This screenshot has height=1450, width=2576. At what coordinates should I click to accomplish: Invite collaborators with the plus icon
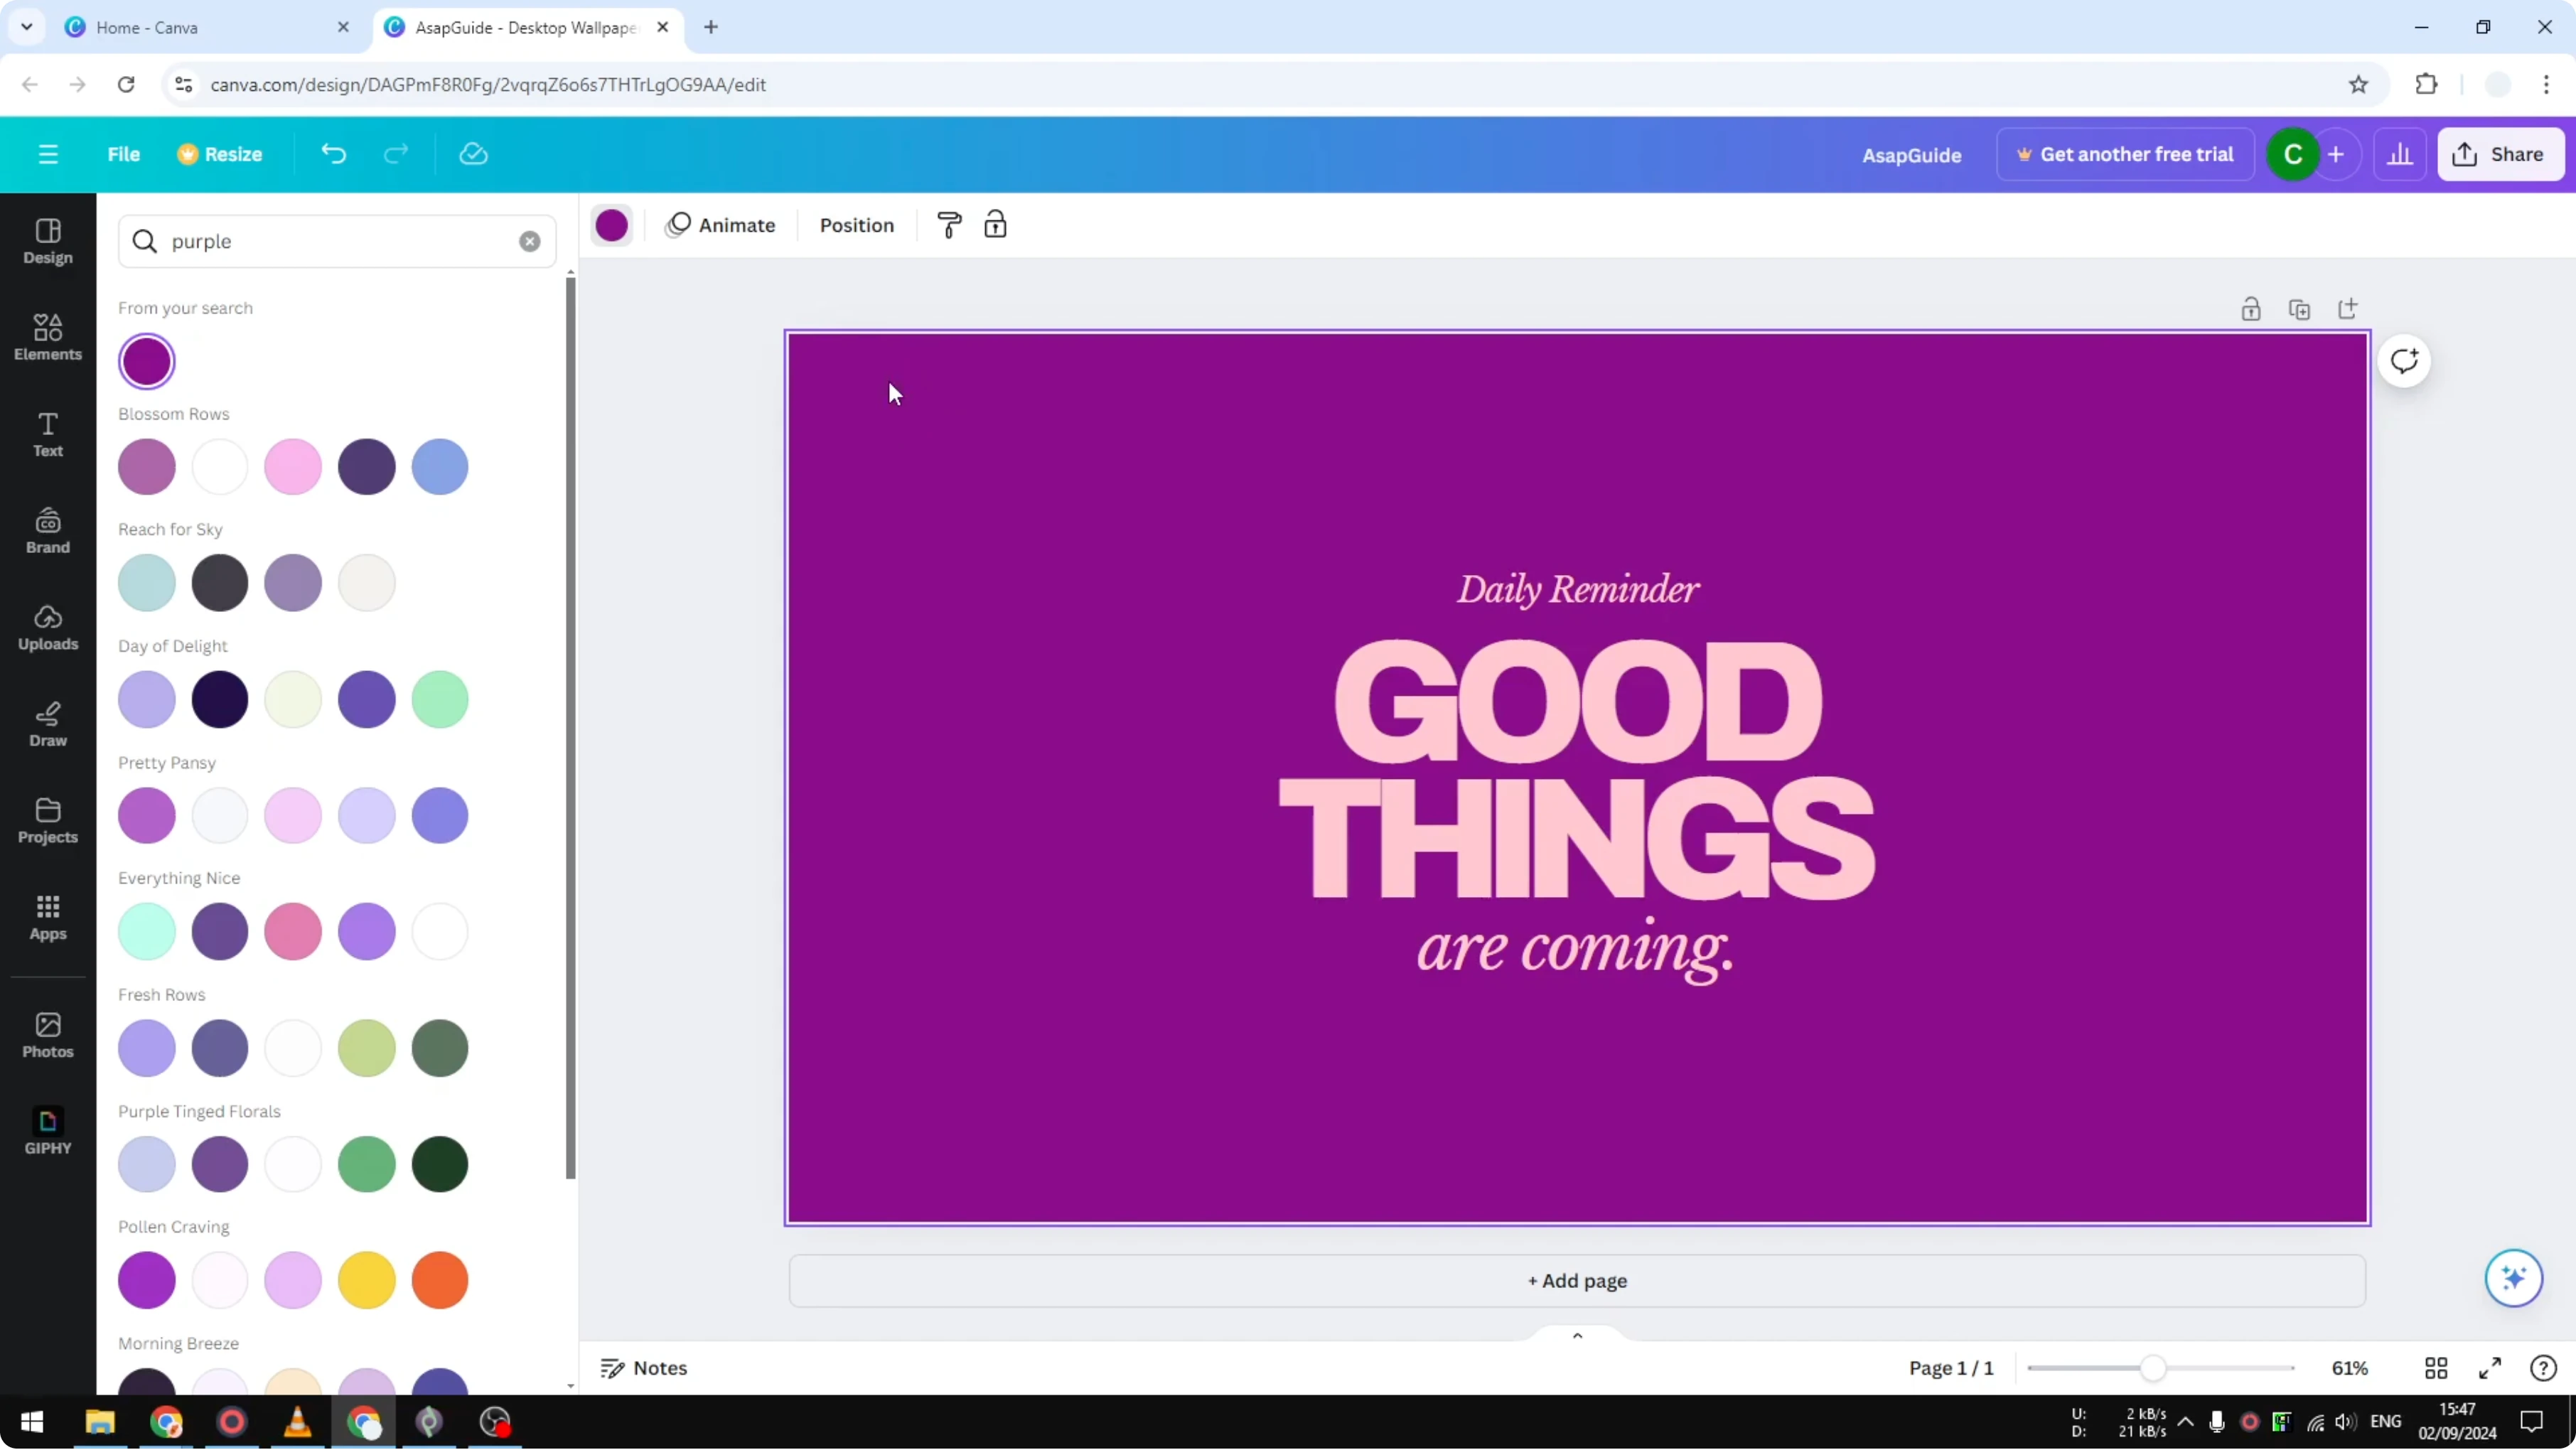point(2336,154)
